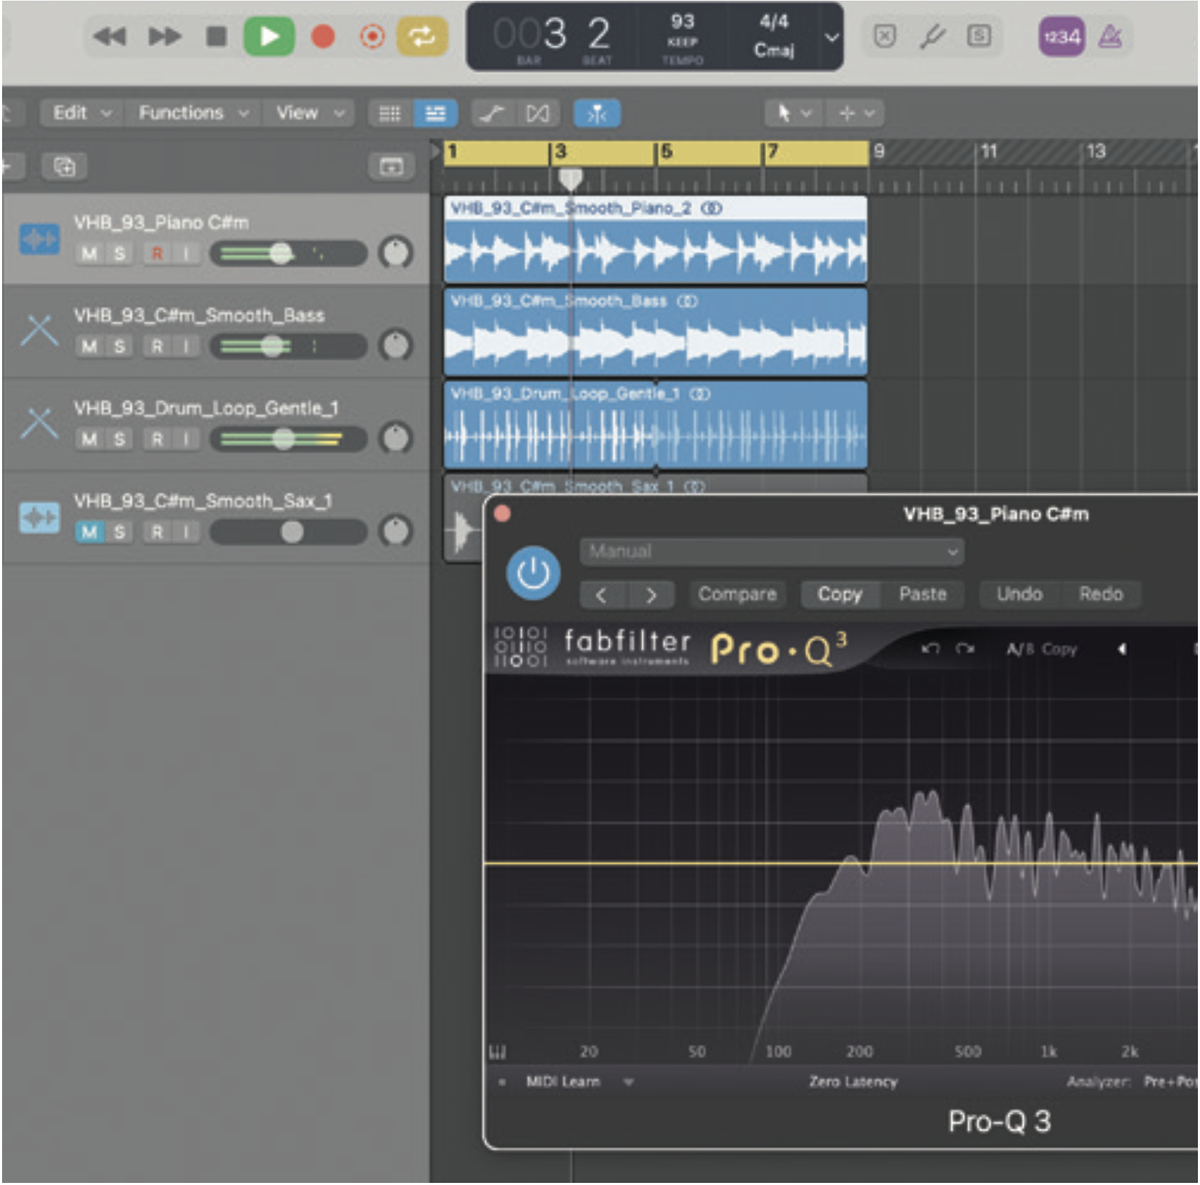This screenshot has height=1185, width=1200.
Task: Mute the VHB_93_Drum_Loop_Gentle_1 track
Action: 89,439
